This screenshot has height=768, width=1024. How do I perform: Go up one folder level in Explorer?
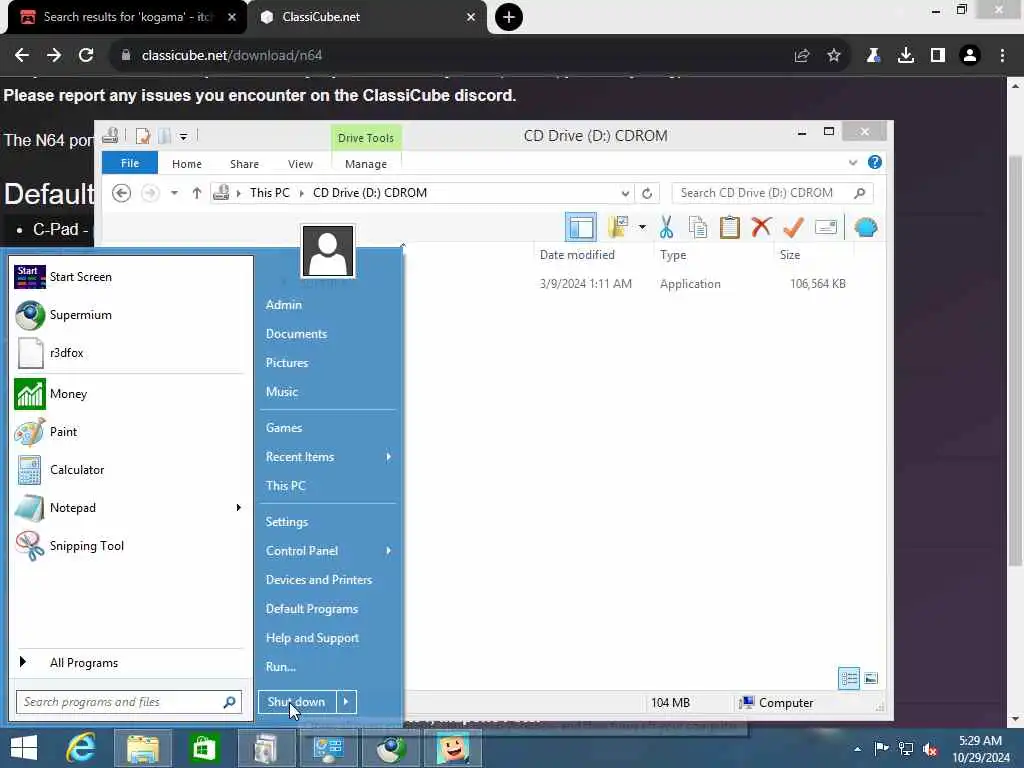[x=197, y=193]
